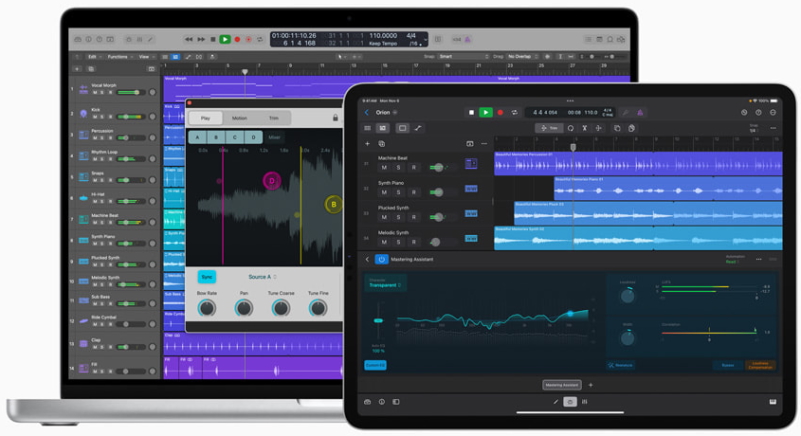Rewind the Mac project playhead
Screen dimensions: 801x436
pyautogui.click(x=189, y=39)
